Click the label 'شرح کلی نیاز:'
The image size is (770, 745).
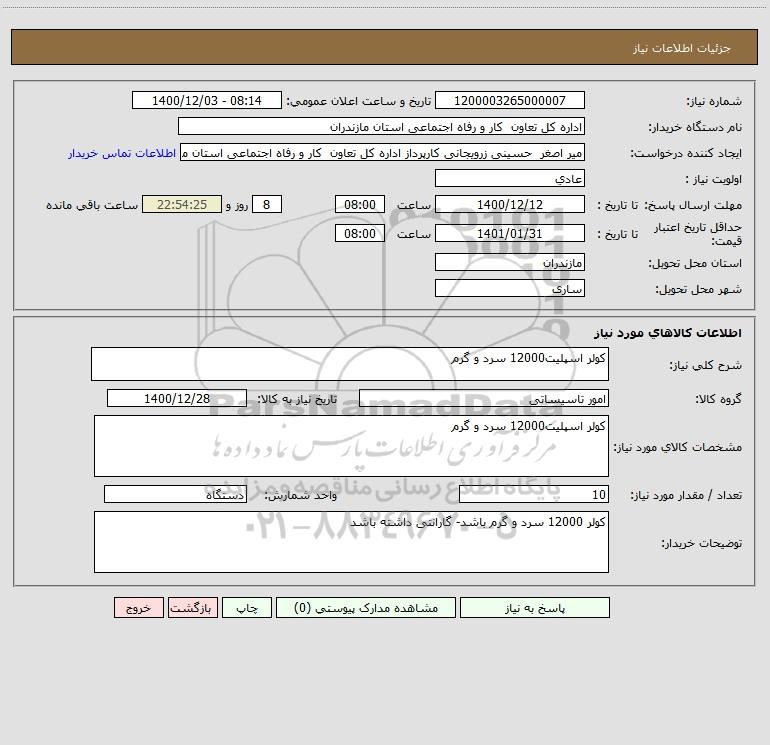tap(706, 365)
